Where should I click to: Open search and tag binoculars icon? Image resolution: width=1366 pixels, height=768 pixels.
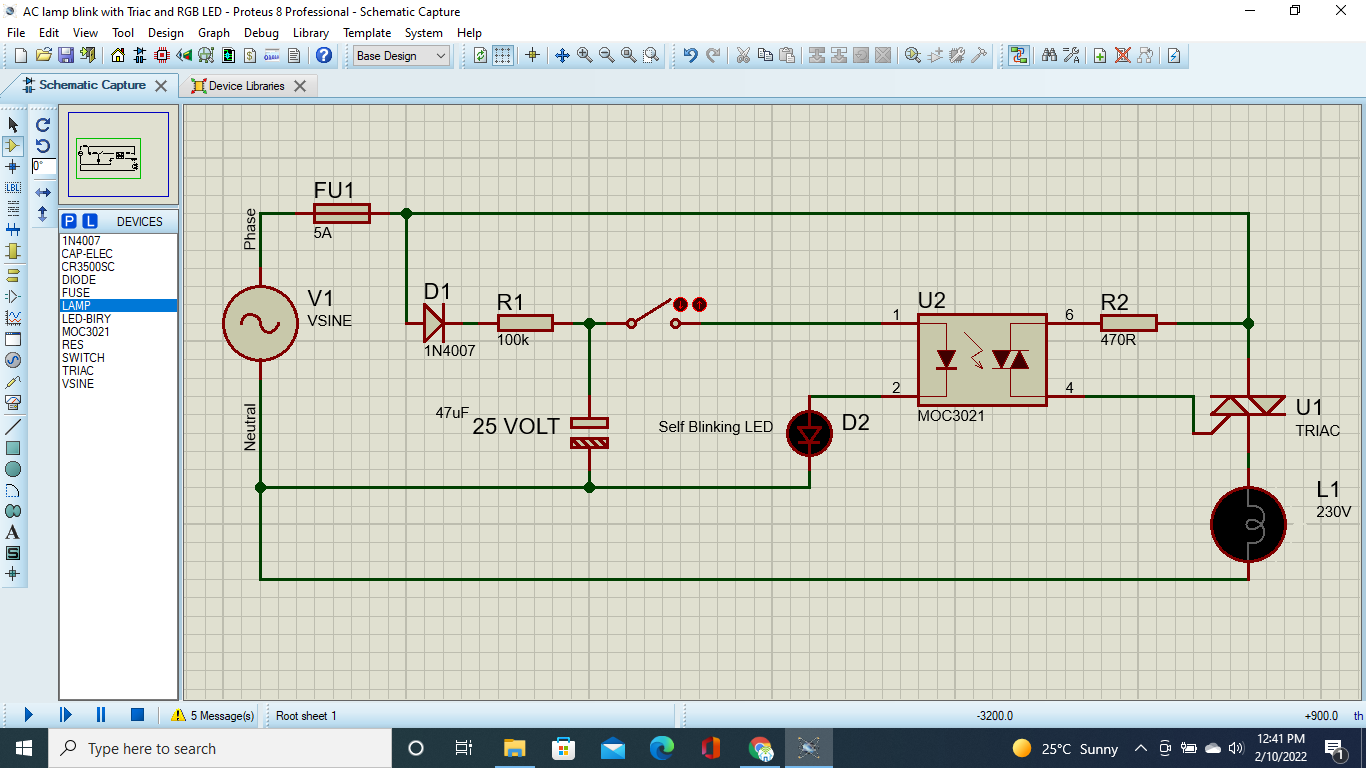pos(1049,55)
